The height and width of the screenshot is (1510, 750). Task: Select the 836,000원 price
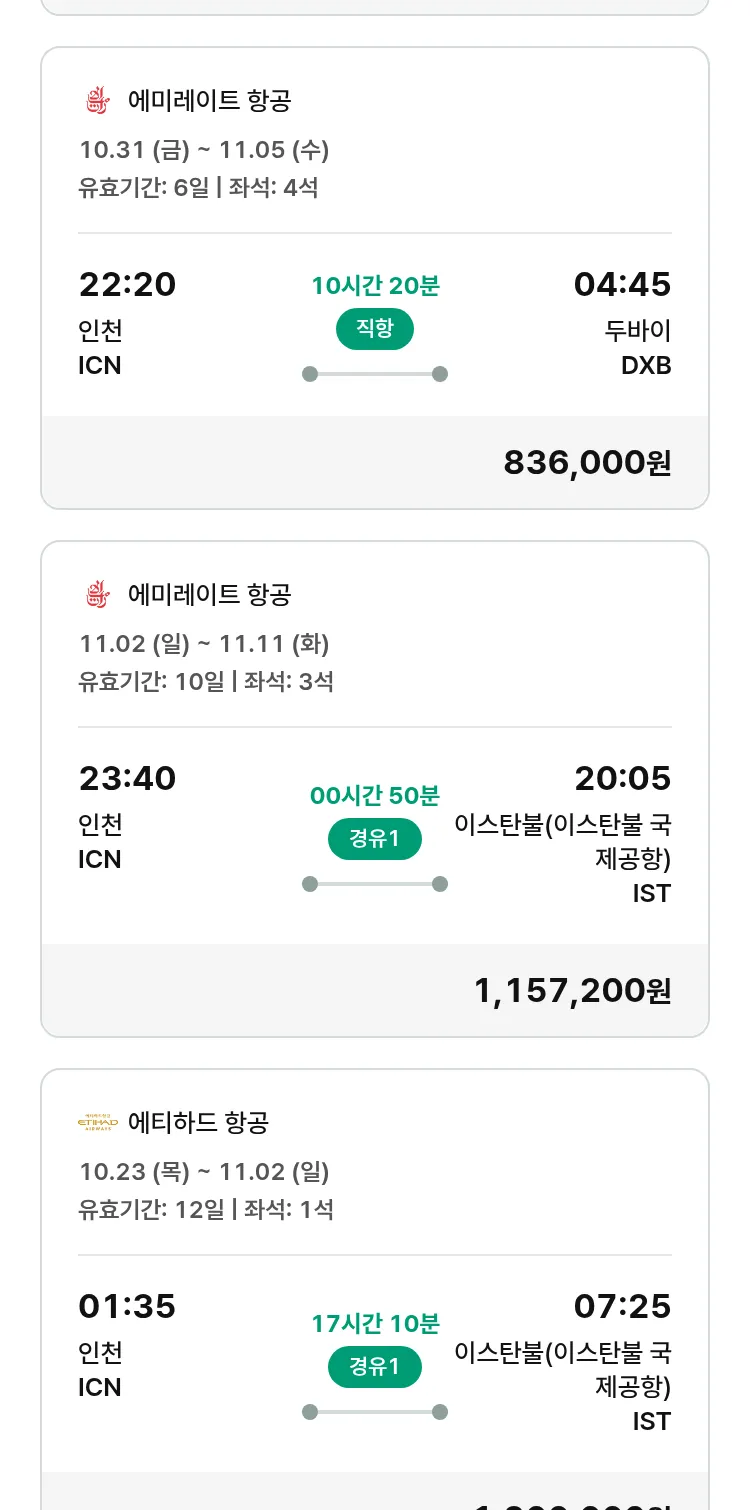[x=587, y=463]
